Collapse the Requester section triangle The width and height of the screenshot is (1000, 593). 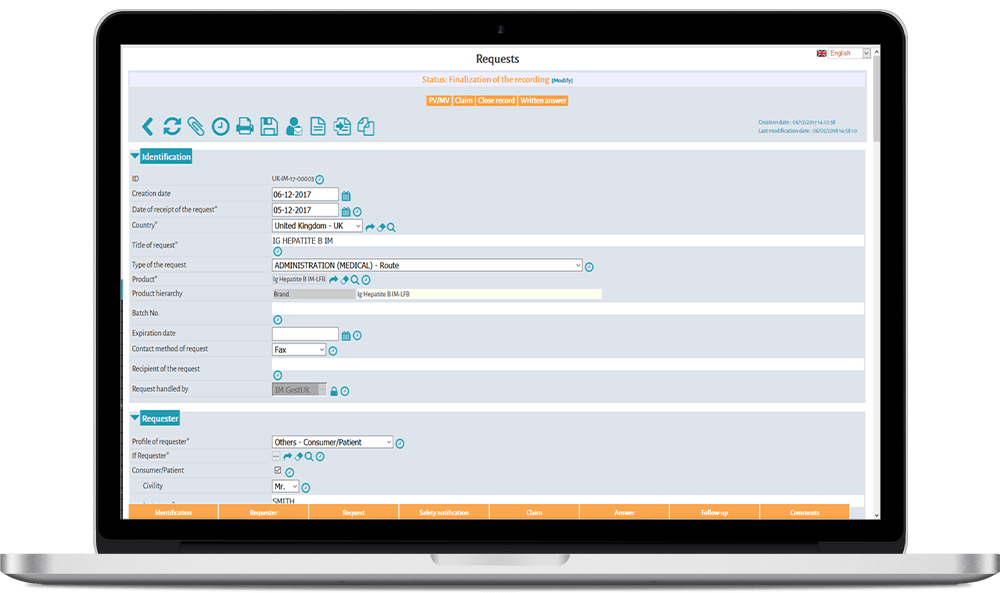click(x=135, y=418)
